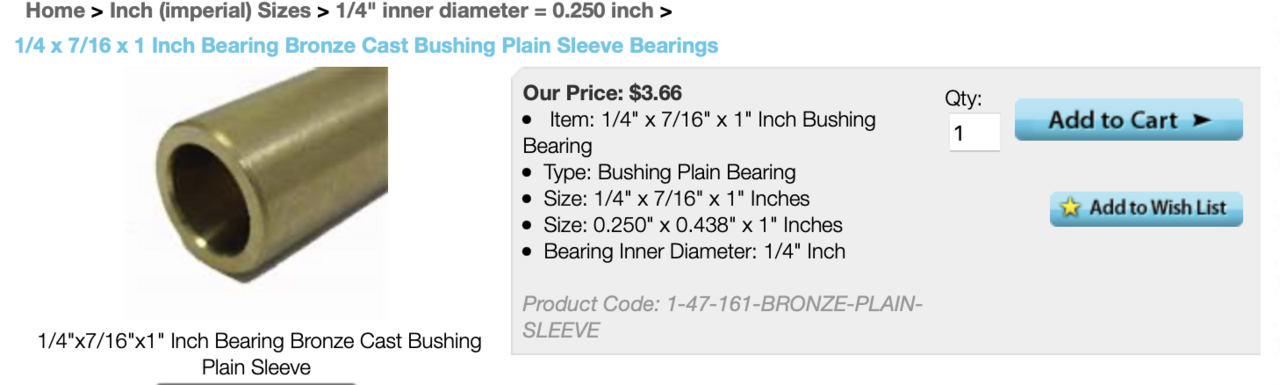This screenshot has width=1280, height=385.
Task: Click the Qty: label above the input
Action: (964, 98)
